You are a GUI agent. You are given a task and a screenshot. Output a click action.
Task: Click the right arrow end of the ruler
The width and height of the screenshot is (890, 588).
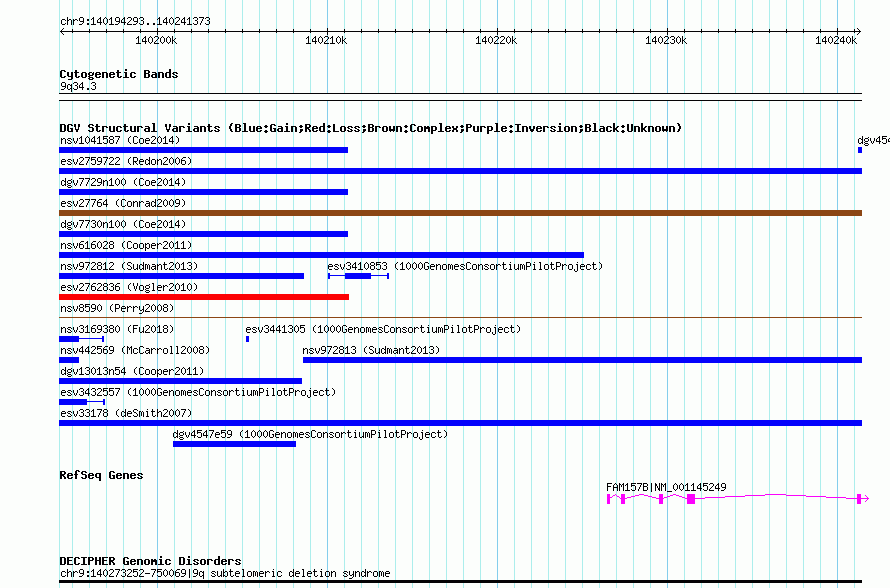pyautogui.click(x=858, y=31)
